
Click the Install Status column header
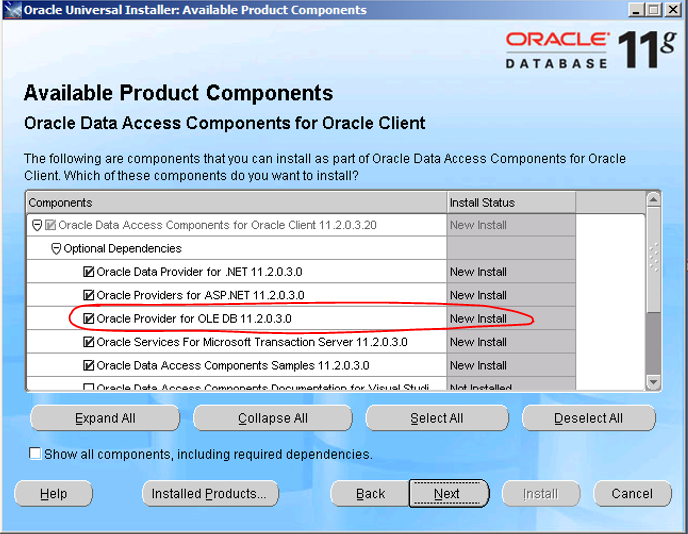pyautogui.click(x=510, y=202)
